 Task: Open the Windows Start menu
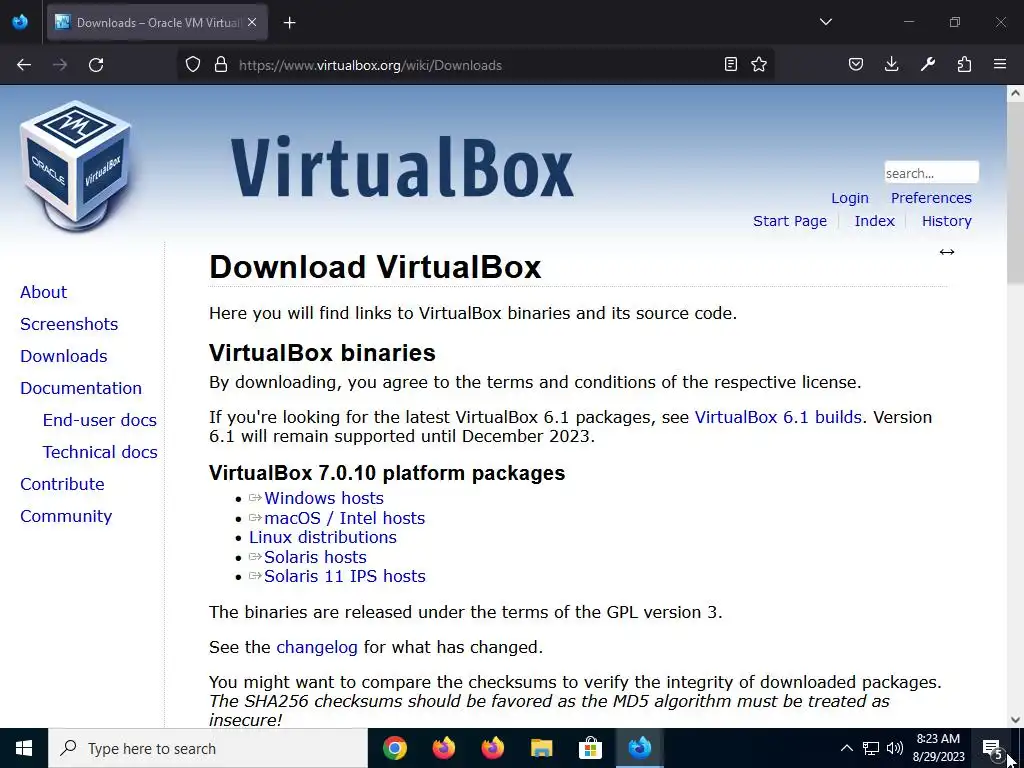point(24,748)
